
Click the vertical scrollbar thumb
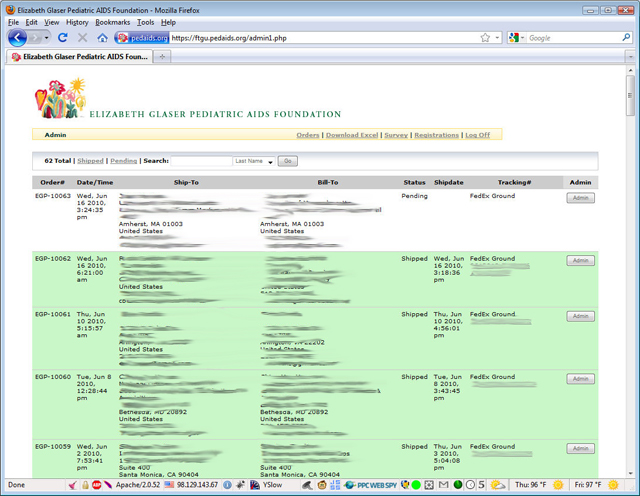(x=631, y=95)
